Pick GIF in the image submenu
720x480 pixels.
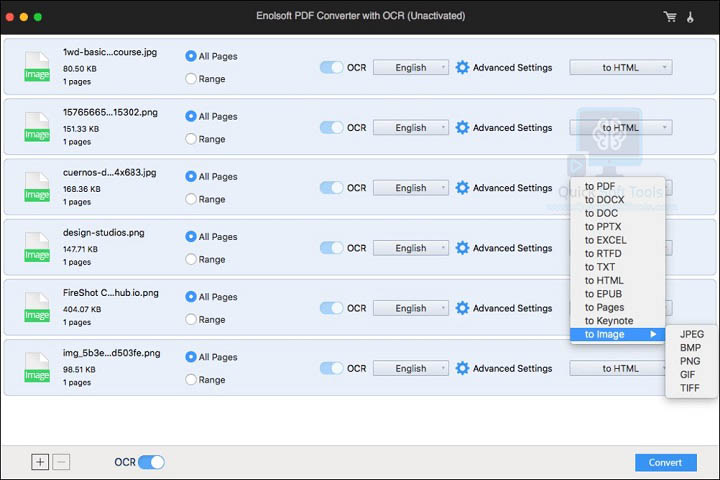[691, 374]
